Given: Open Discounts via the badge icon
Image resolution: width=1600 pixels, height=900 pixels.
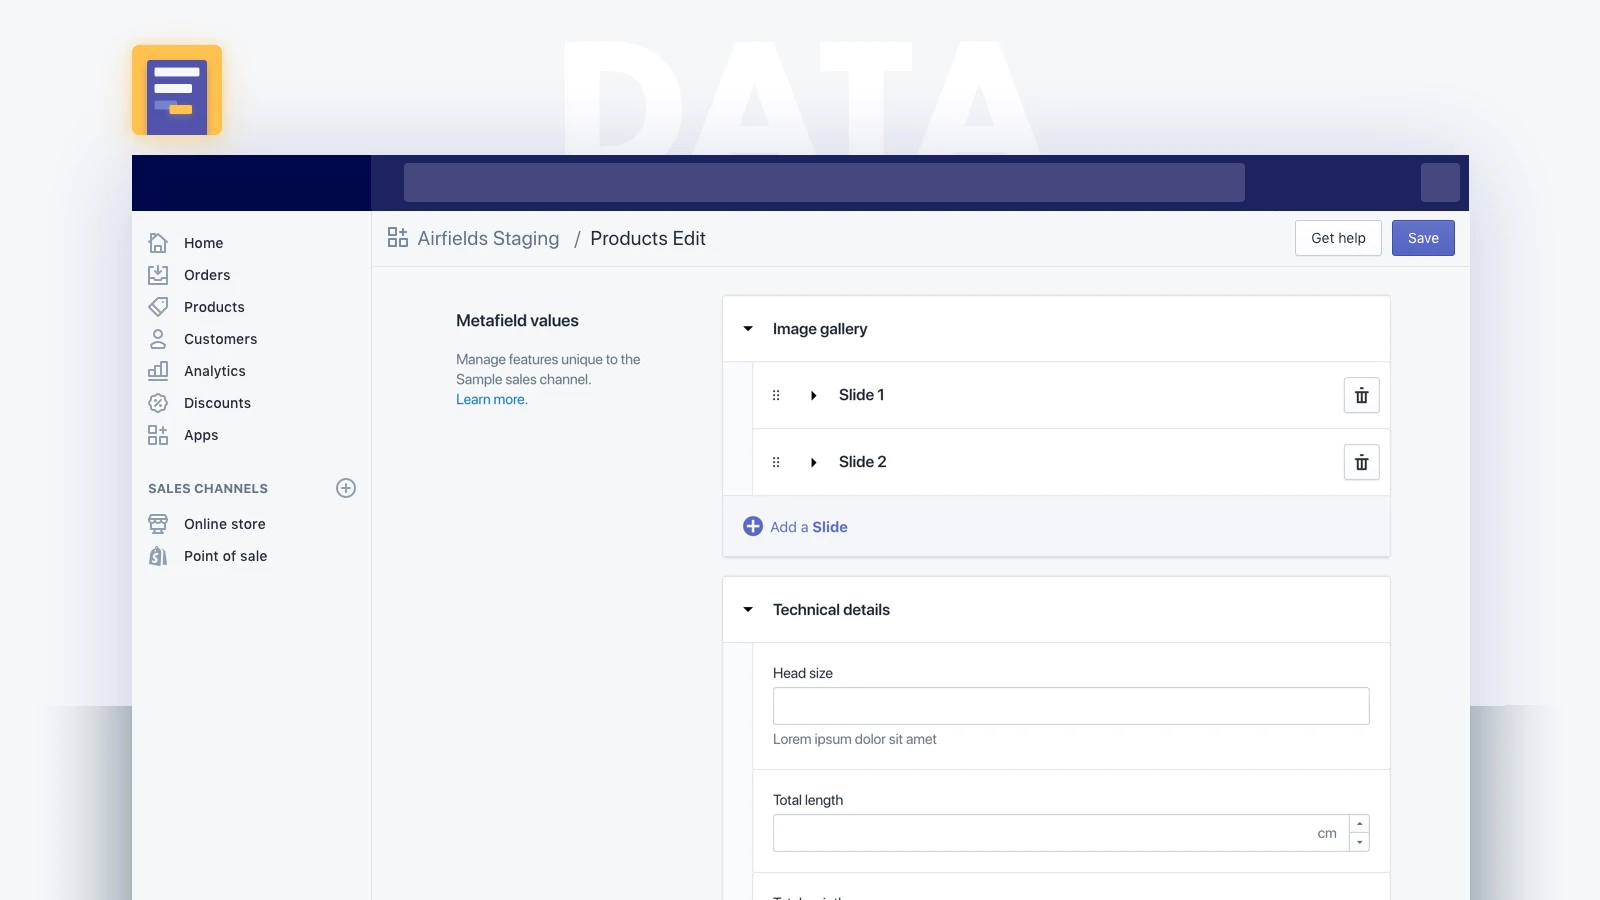Looking at the screenshot, I should point(159,403).
